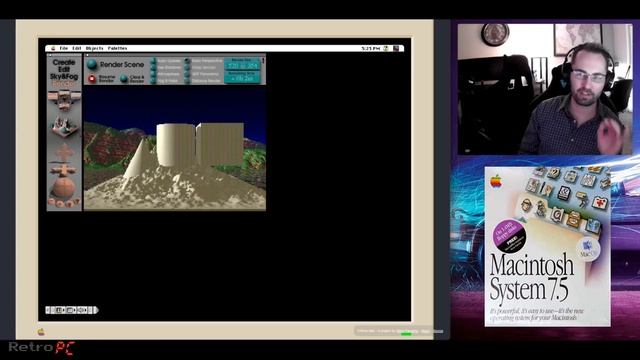Click the Rendering time readout
Viewport: 640px width, 360px height.
click(x=242, y=77)
